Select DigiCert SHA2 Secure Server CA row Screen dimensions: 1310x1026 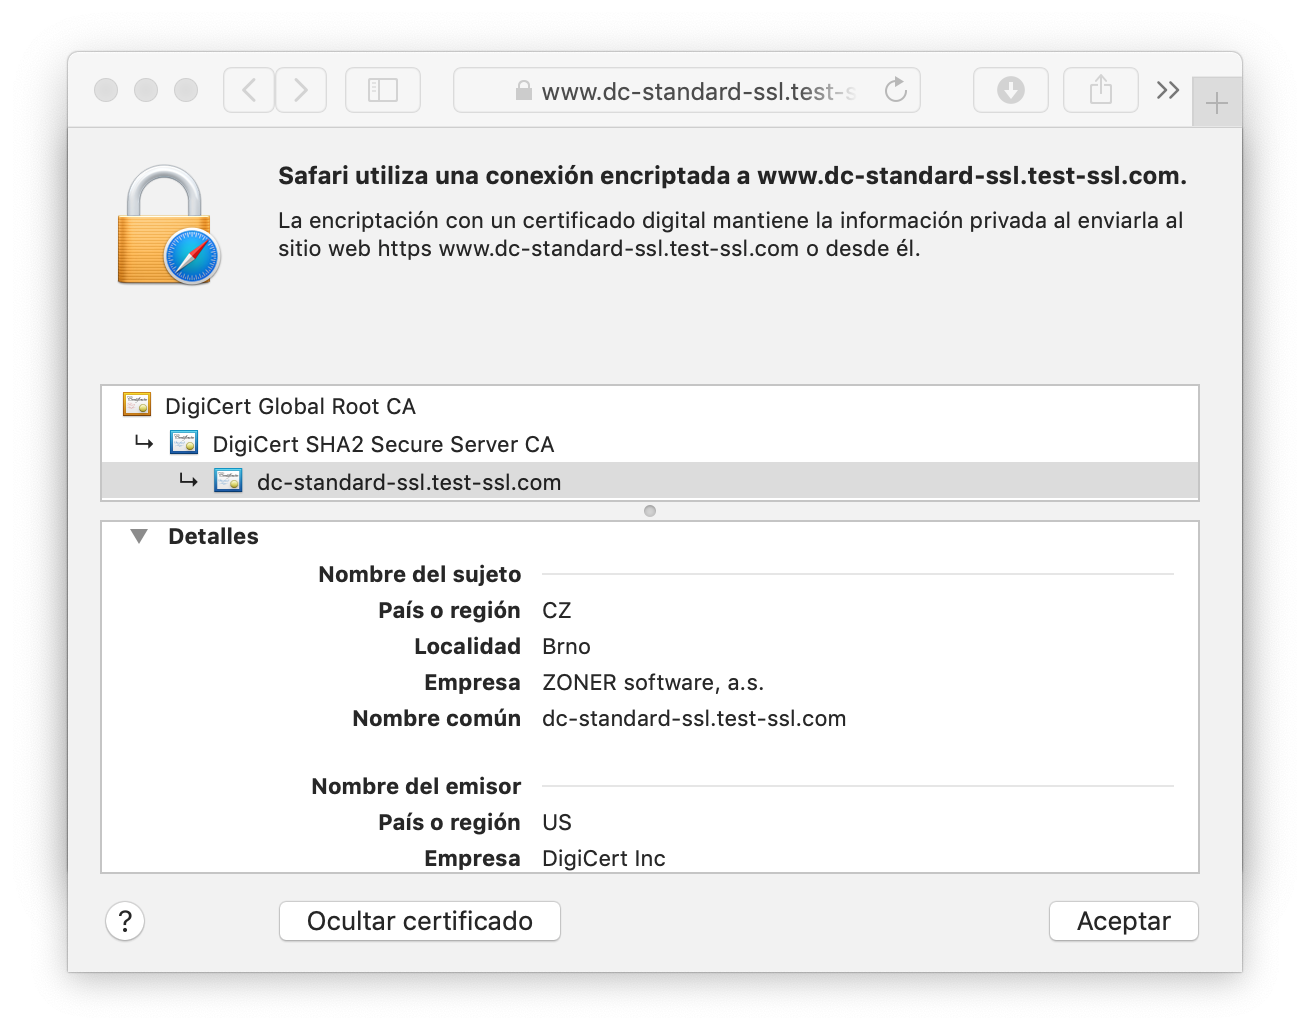650,443
